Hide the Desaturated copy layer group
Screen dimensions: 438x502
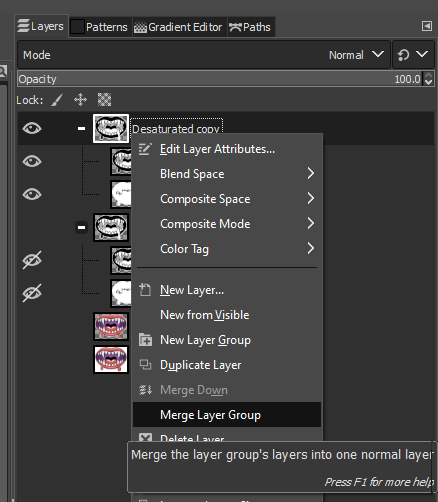(32, 128)
